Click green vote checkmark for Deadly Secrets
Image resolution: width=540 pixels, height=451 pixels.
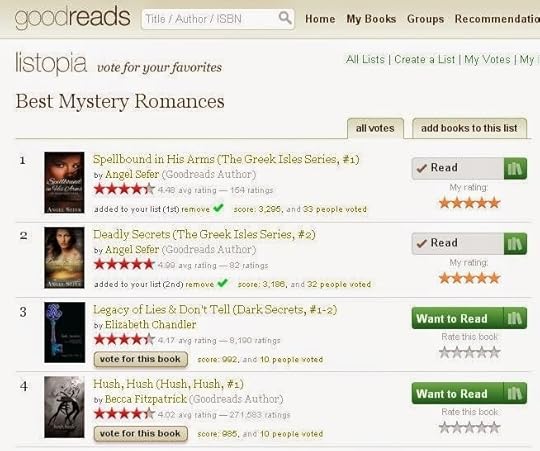tap(222, 283)
